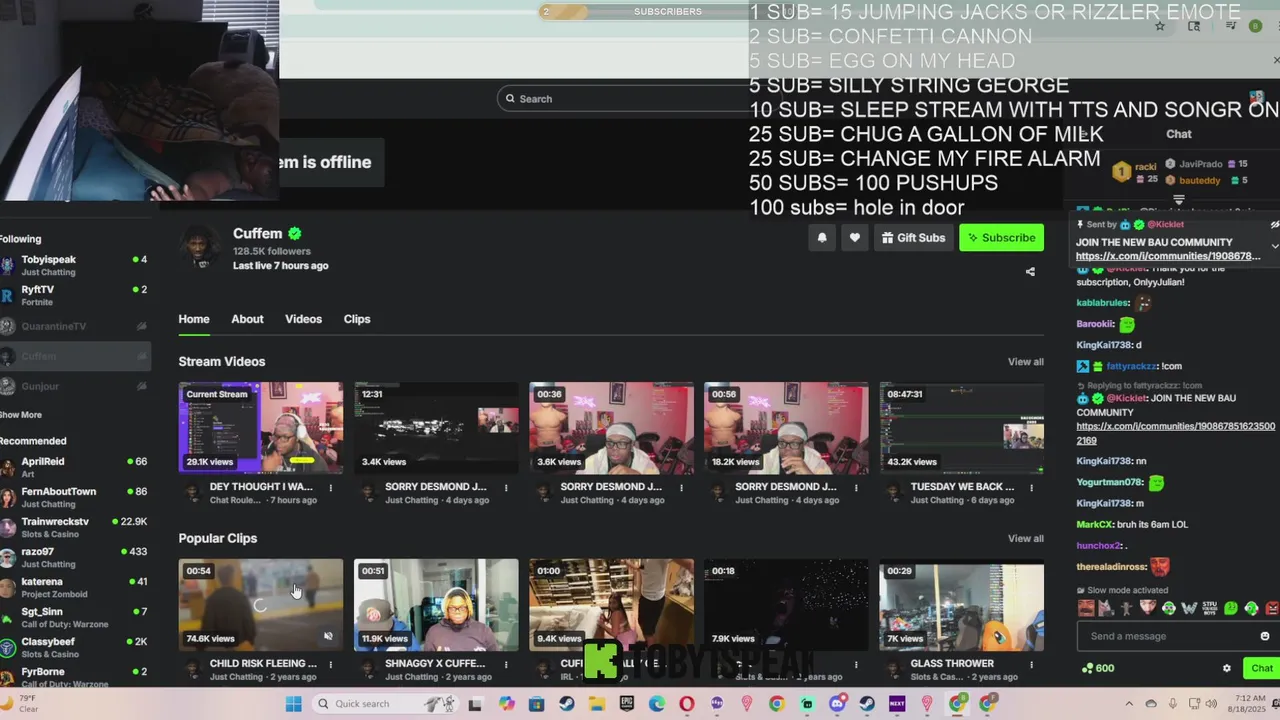Open the 08:47:31 TUESDAY WE BACK thumbnail
The width and height of the screenshot is (1280, 720).
tap(961, 427)
